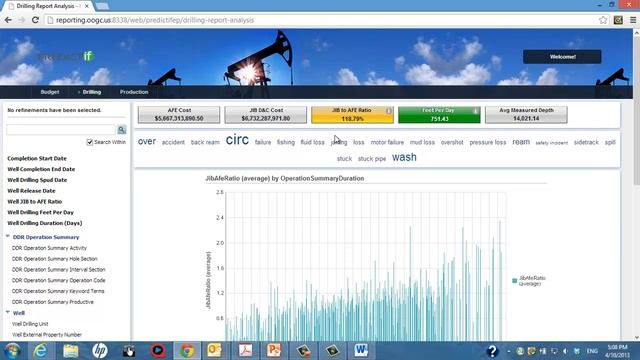Select the 'pressure loss' tag term
The image size is (640, 360).
[x=488, y=142]
